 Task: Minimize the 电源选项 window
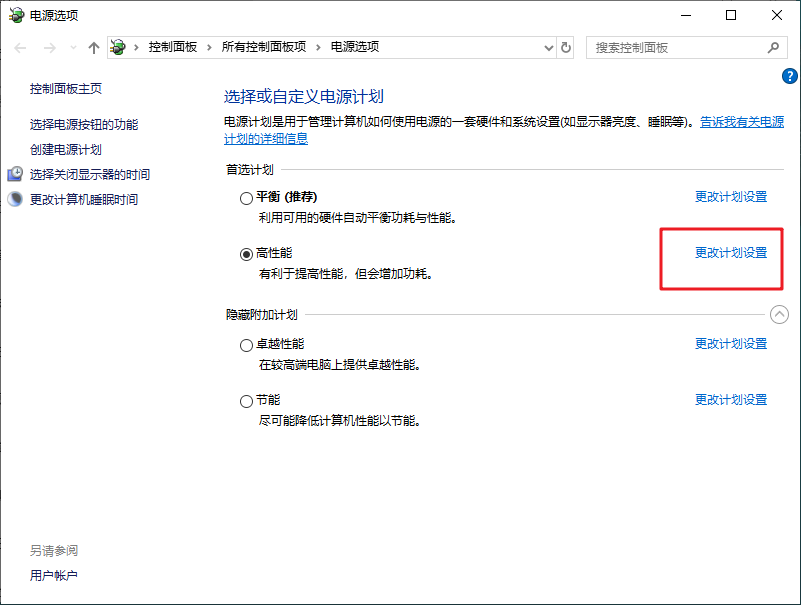tap(686, 15)
